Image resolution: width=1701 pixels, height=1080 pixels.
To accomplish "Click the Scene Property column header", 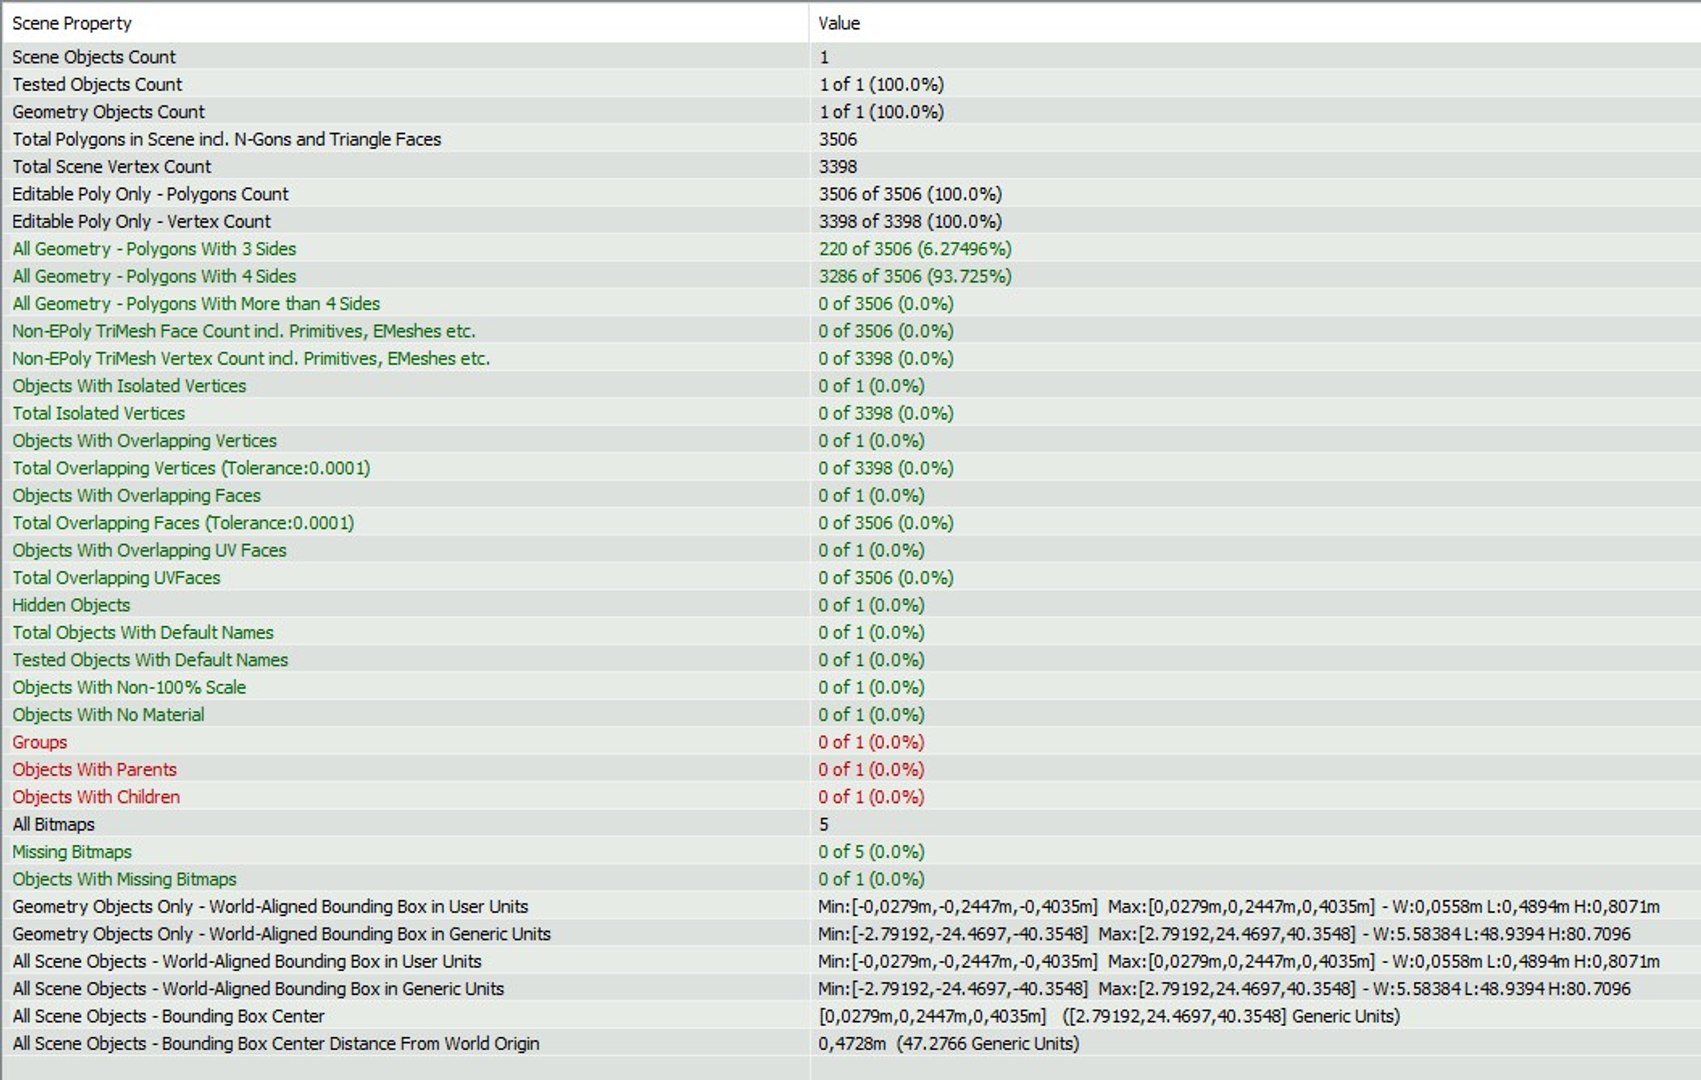I will (405, 23).
